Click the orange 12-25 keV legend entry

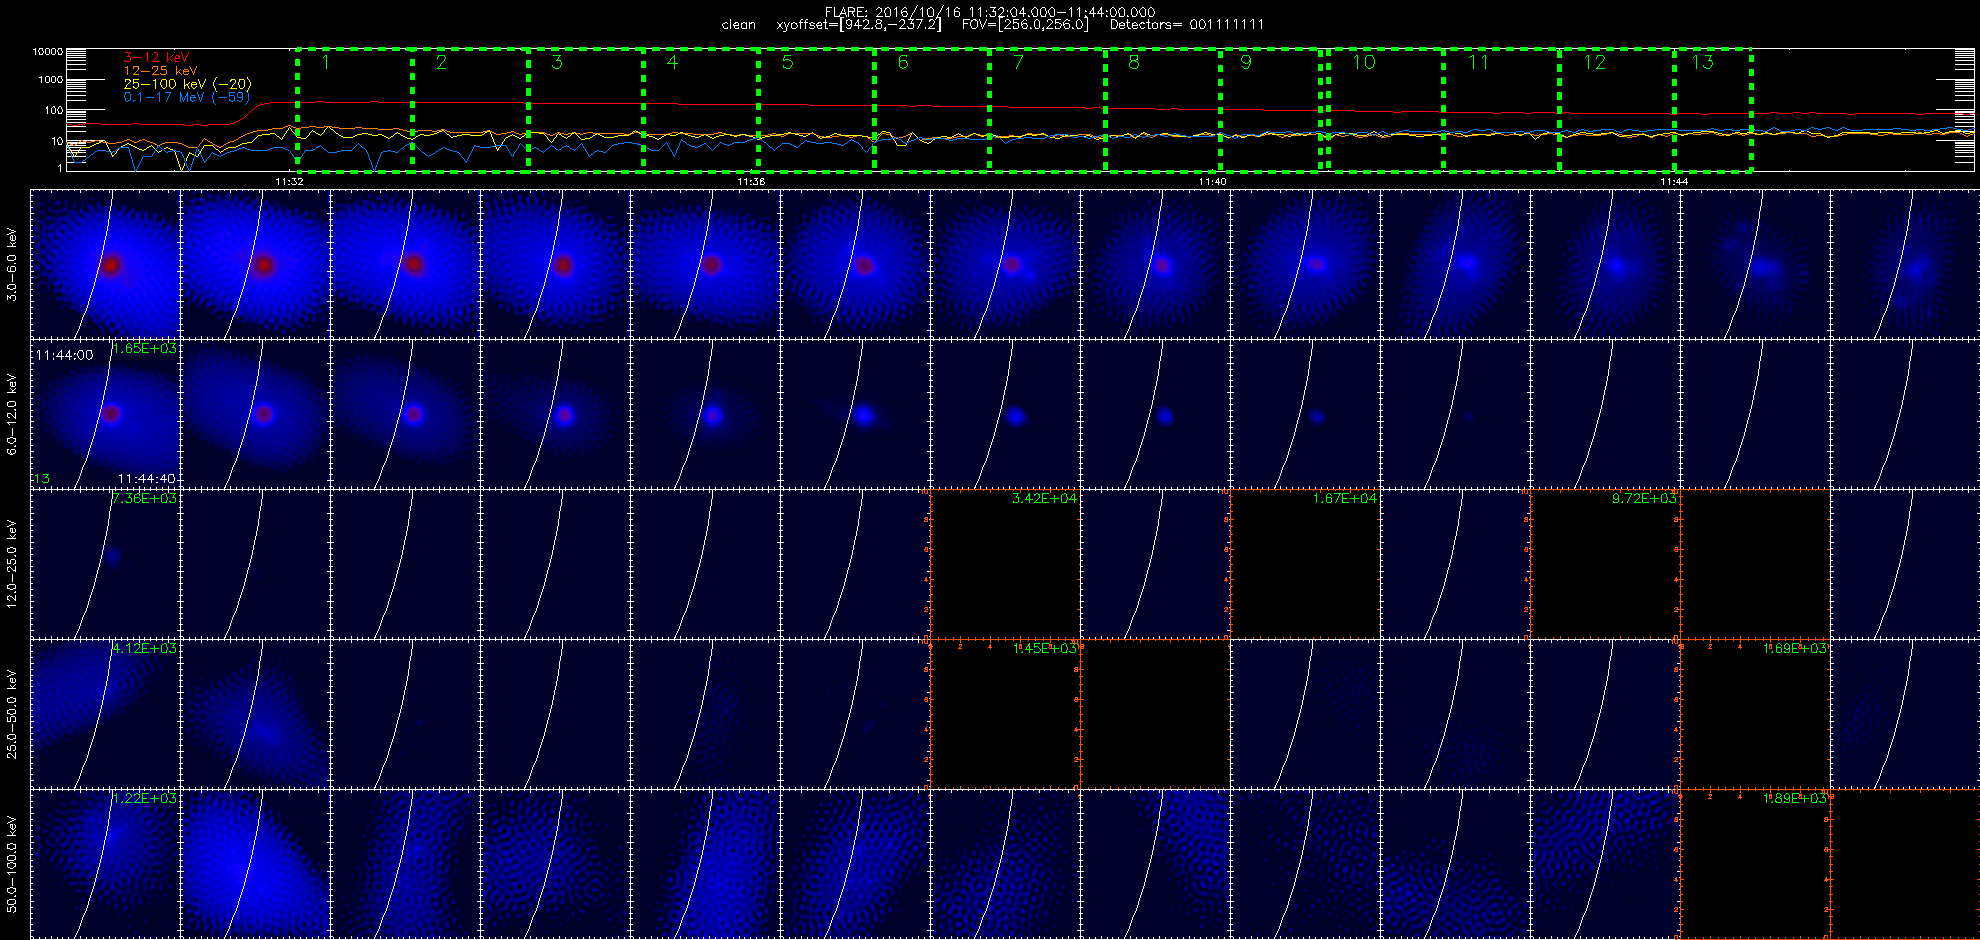(160, 71)
